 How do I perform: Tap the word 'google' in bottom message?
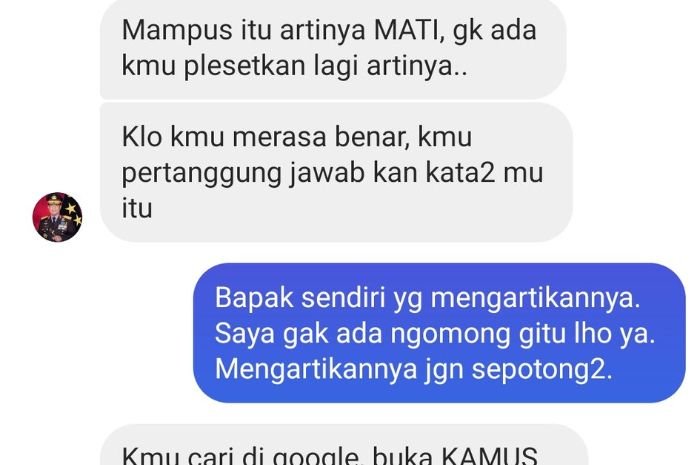point(316,457)
